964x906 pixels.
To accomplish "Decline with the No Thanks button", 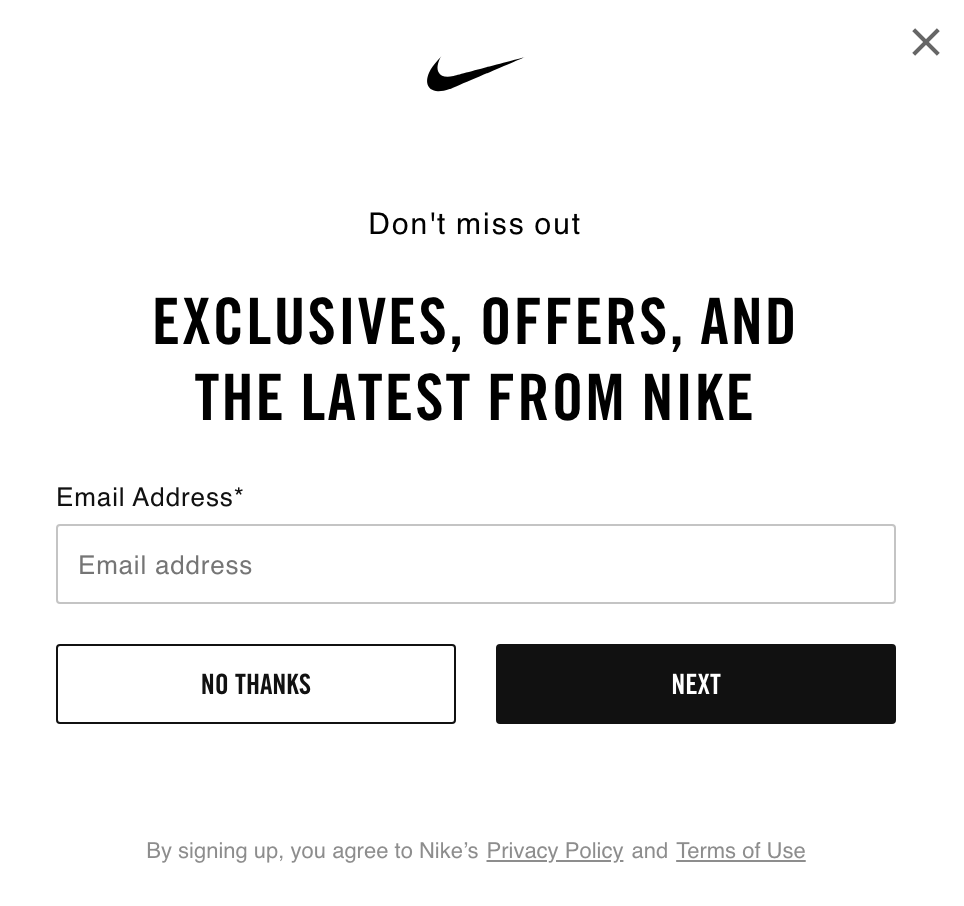I will click(x=256, y=684).
